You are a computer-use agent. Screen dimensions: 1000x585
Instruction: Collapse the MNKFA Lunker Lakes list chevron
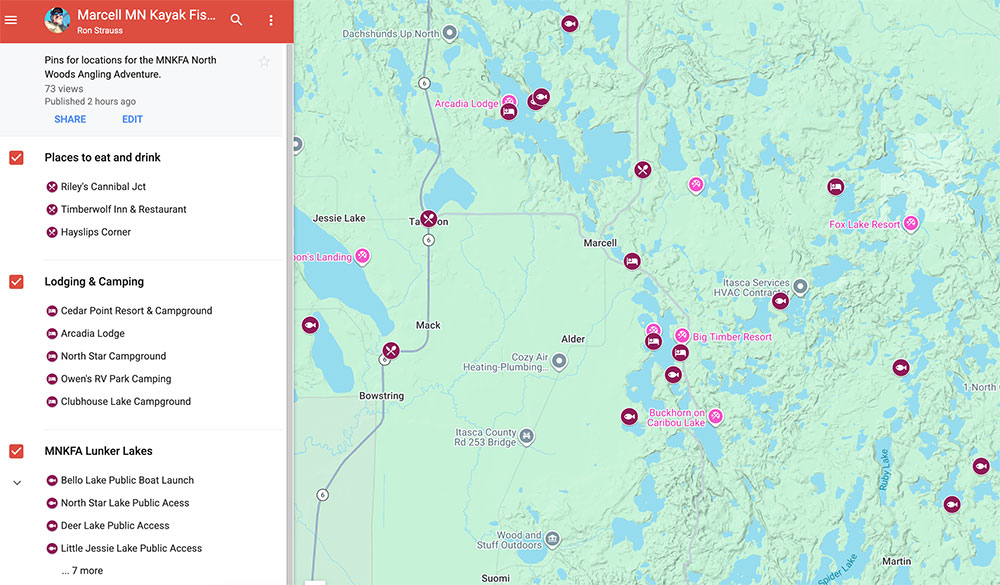pyautogui.click(x=16, y=482)
